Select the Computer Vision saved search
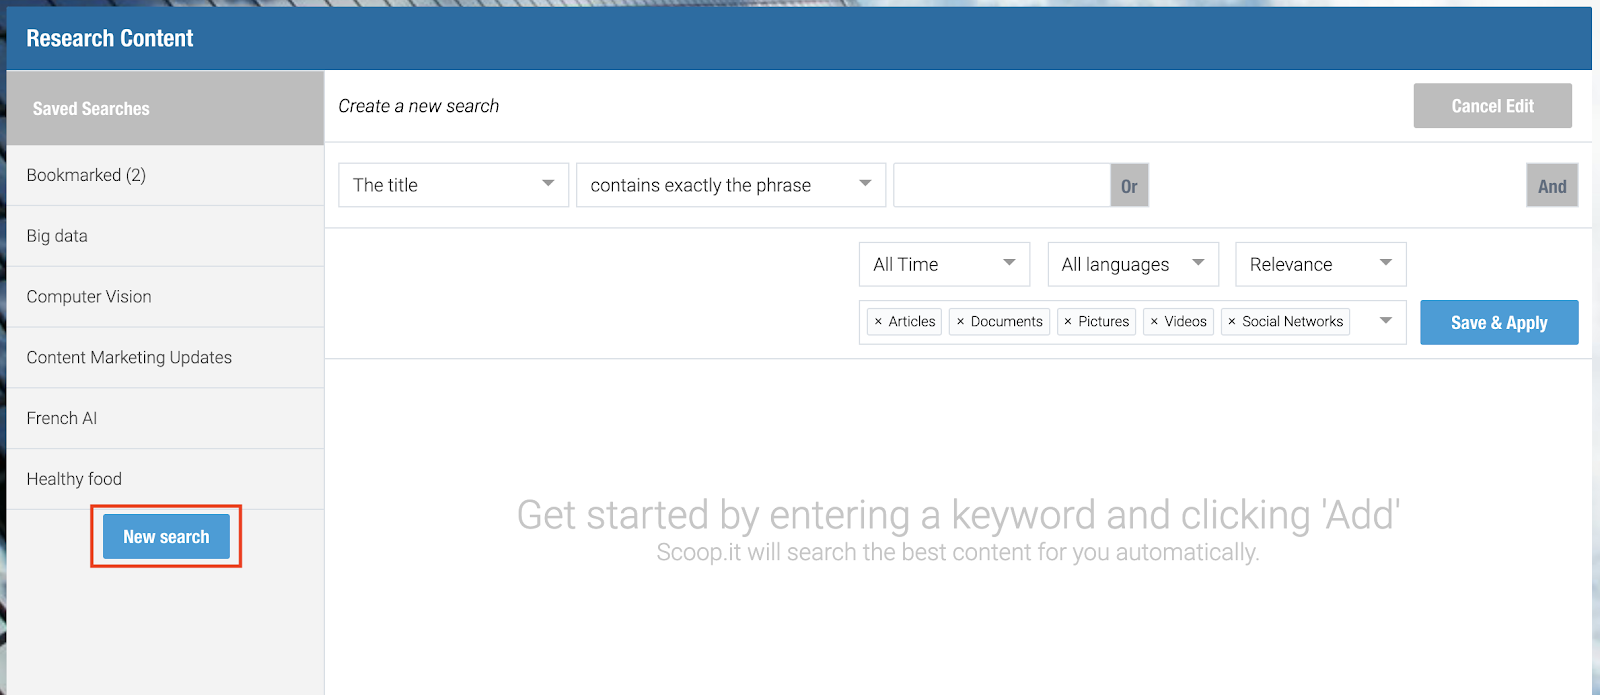 pos(165,297)
